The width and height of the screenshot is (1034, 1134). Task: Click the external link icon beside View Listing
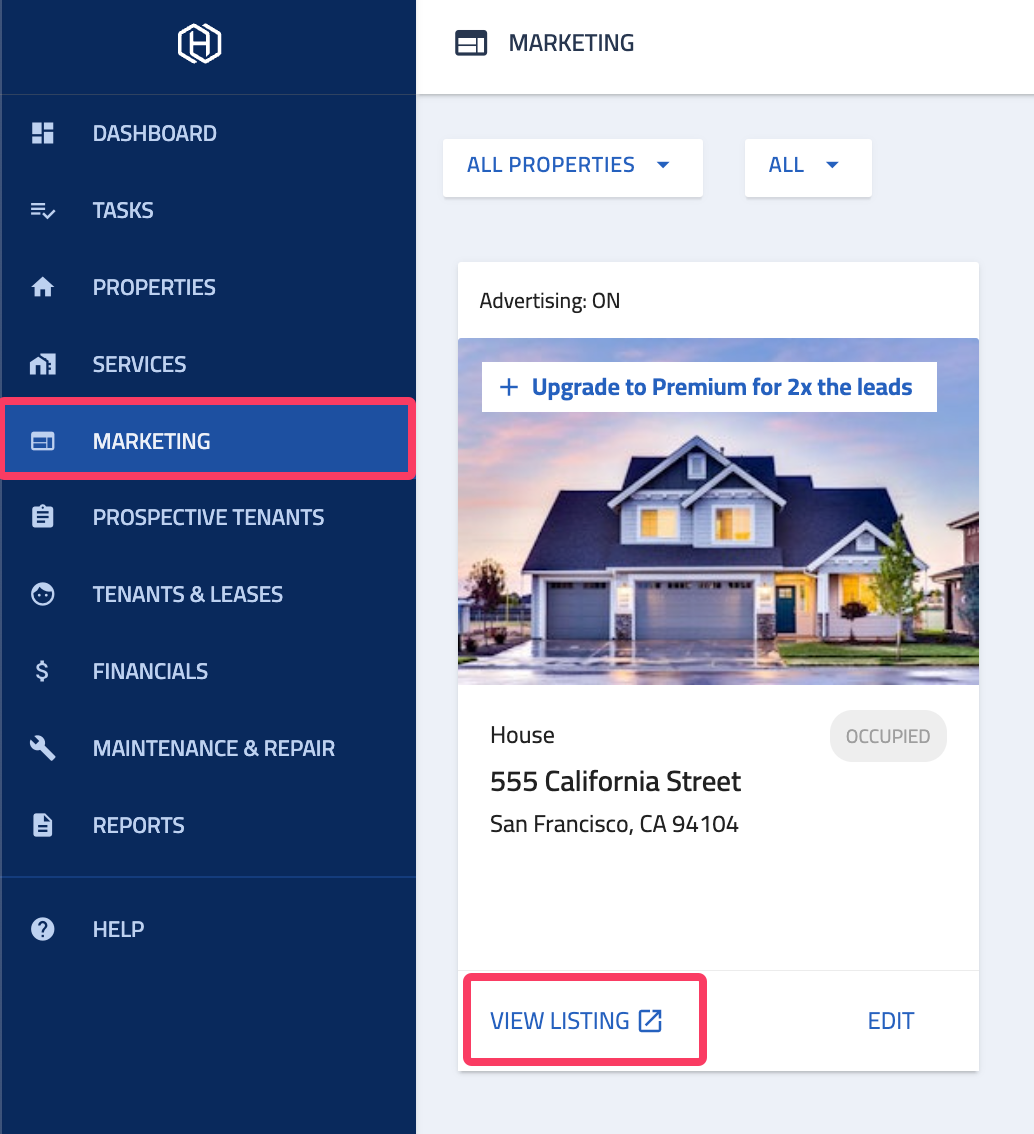click(650, 1020)
